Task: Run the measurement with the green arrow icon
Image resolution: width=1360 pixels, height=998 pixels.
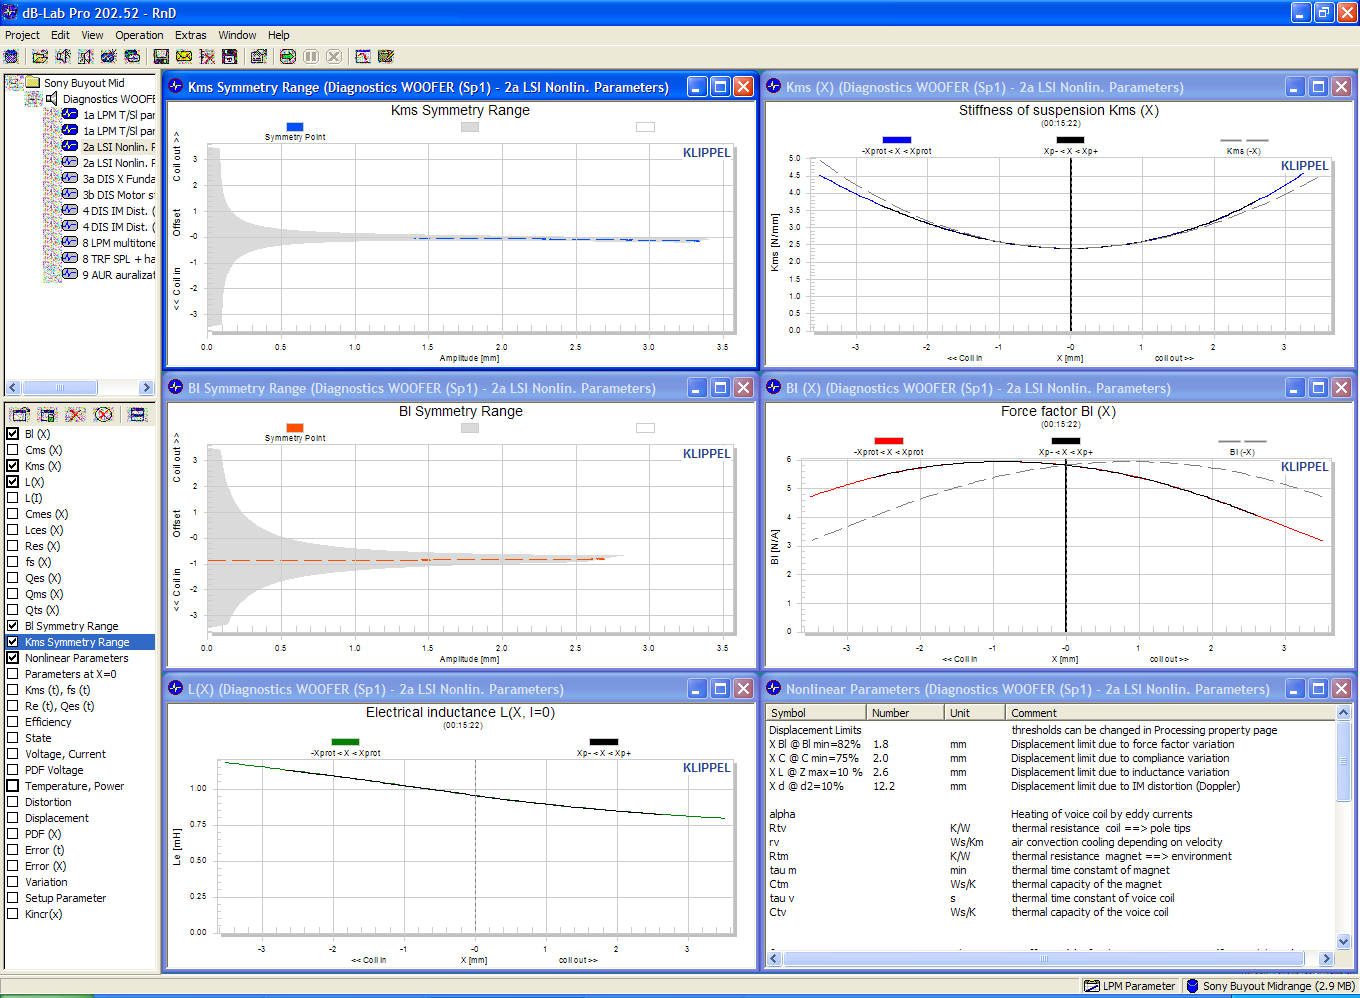Action: pos(288,56)
